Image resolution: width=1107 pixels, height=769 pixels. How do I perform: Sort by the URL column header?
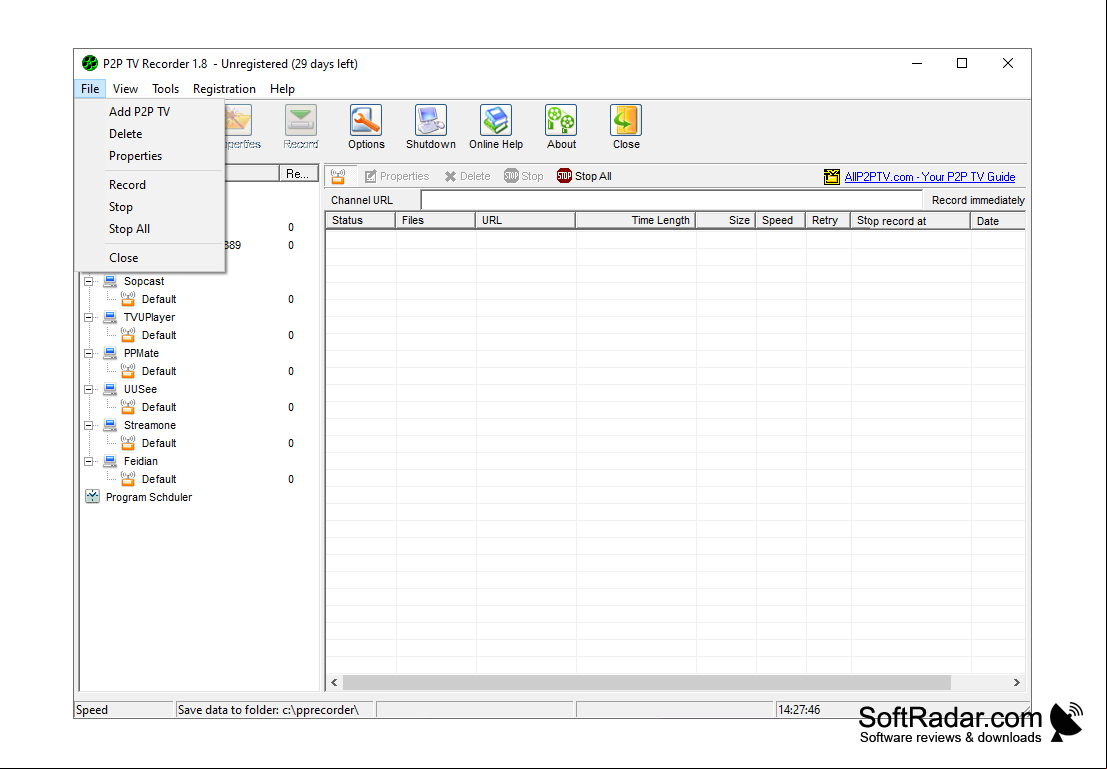coord(526,220)
